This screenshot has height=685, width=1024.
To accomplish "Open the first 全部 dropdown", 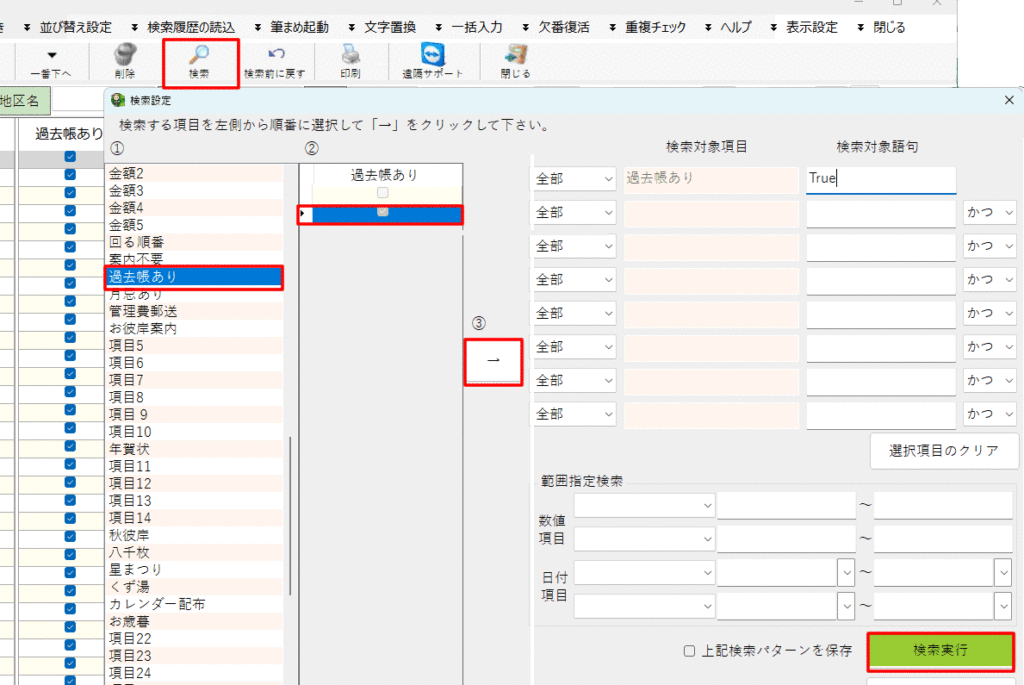I will coord(574,179).
